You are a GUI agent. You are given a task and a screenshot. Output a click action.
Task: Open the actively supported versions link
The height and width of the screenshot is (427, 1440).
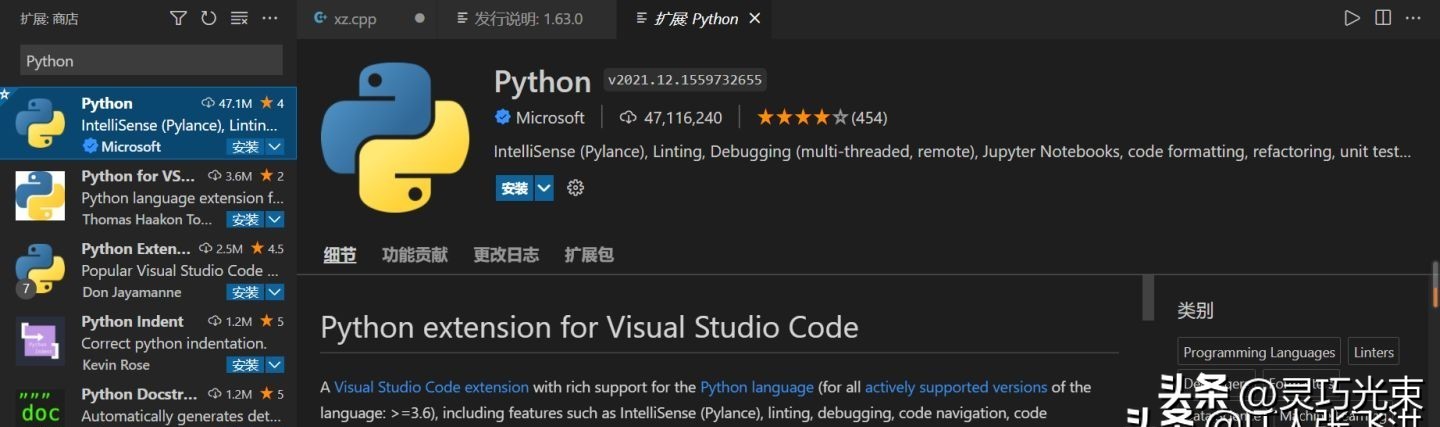point(956,387)
